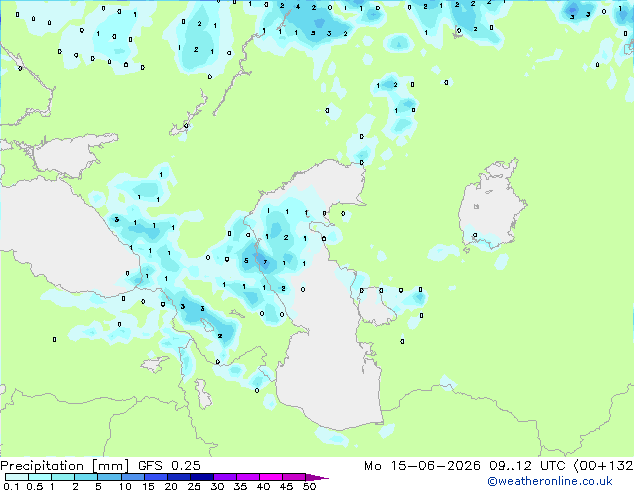Click legend scale label '0.5'
The height and width of the screenshot is (490, 634).
tap(35, 486)
